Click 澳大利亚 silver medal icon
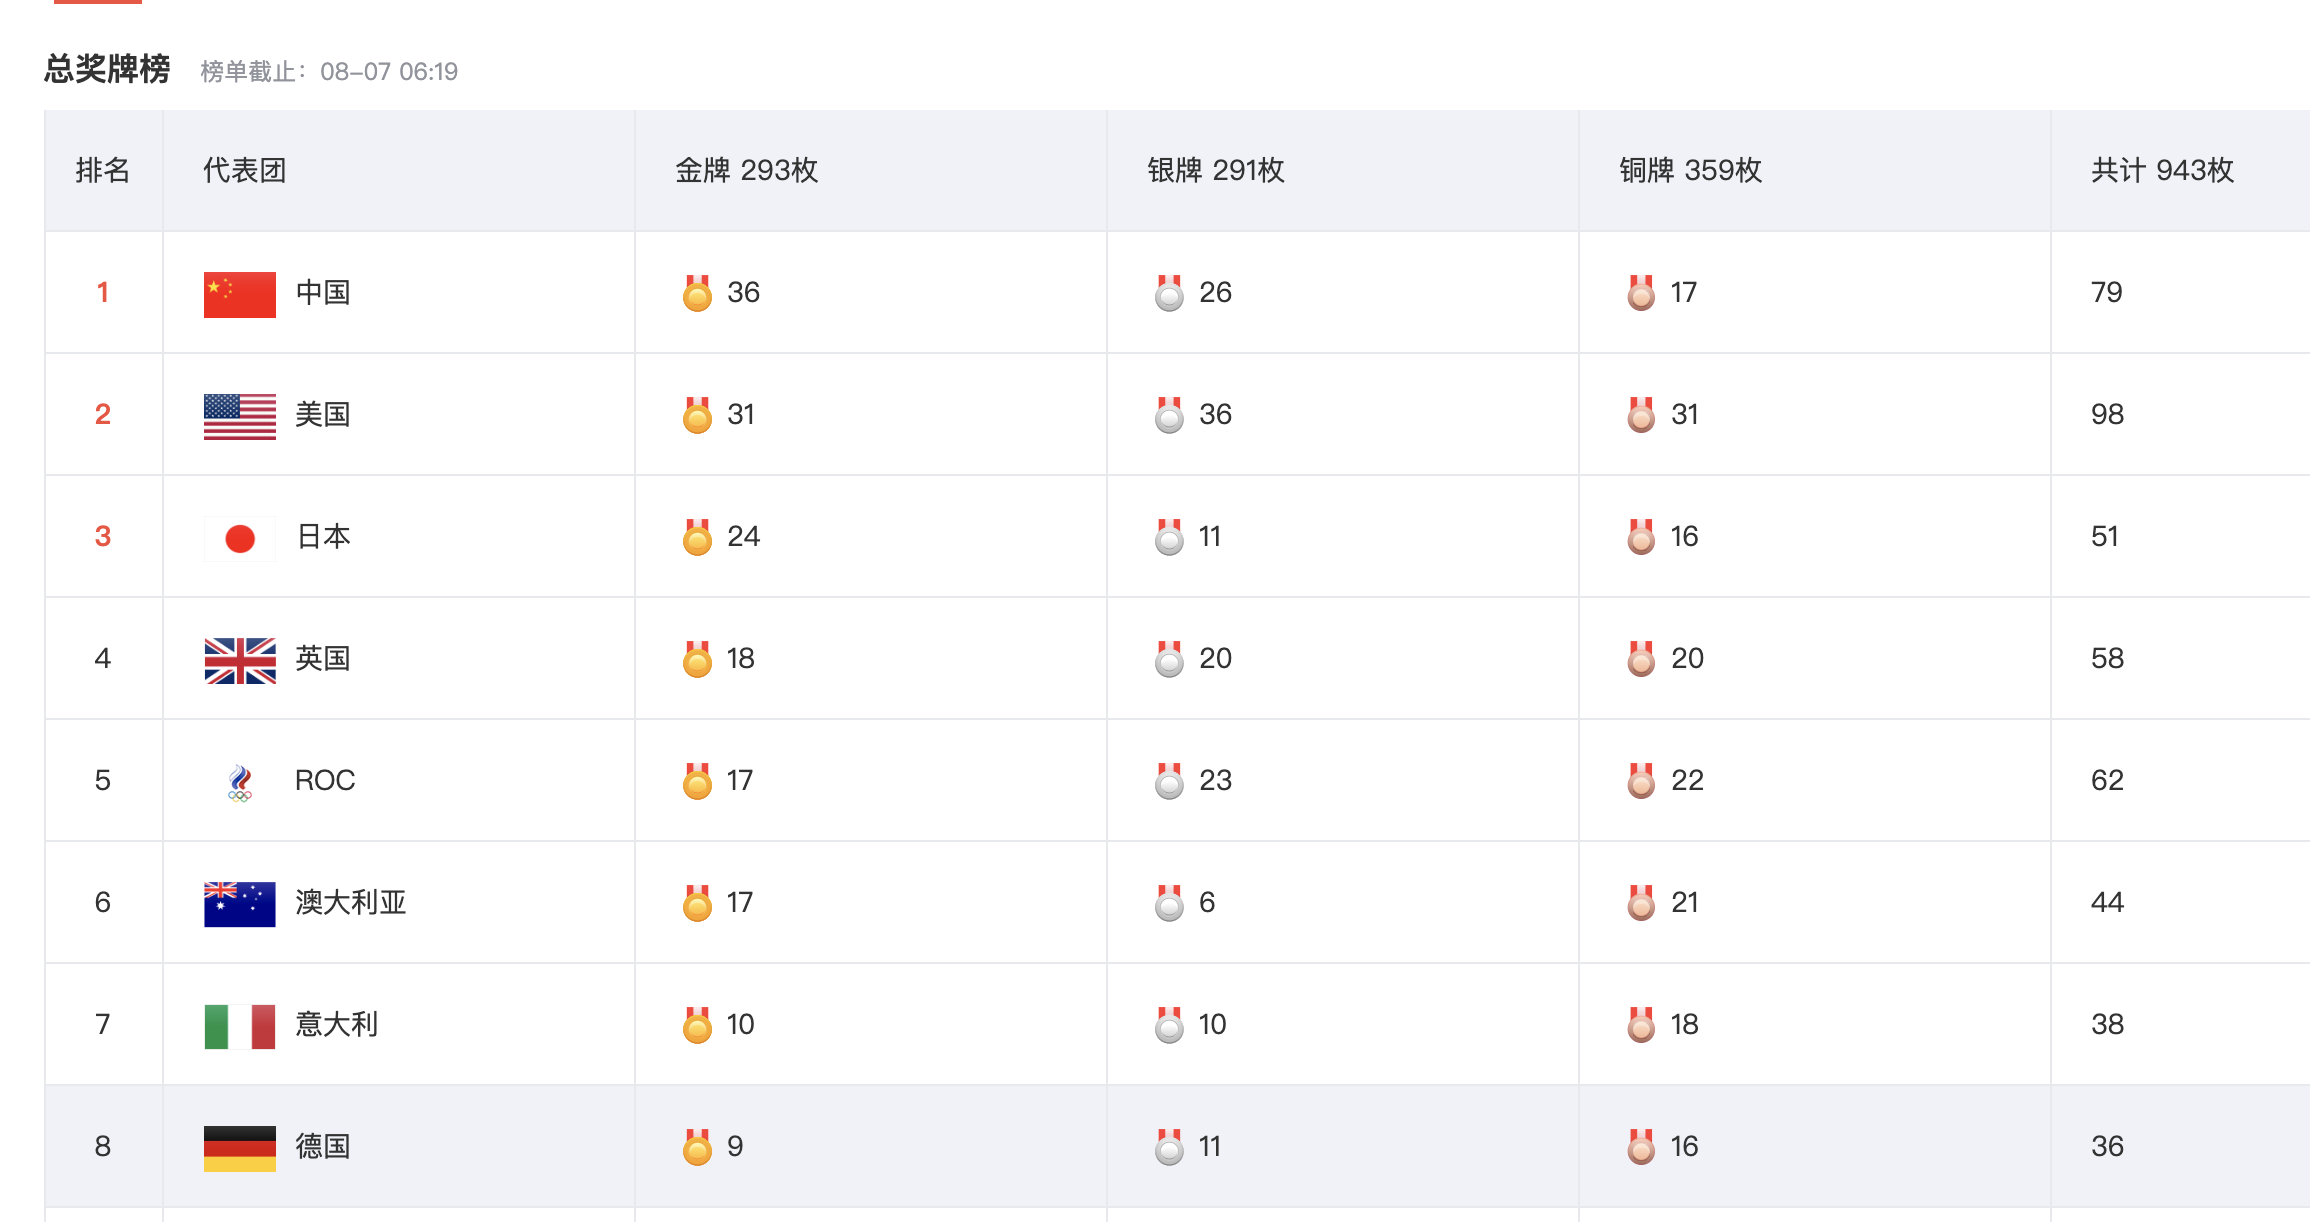The height and width of the screenshot is (1222, 2310). click(x=1169, y=903)
